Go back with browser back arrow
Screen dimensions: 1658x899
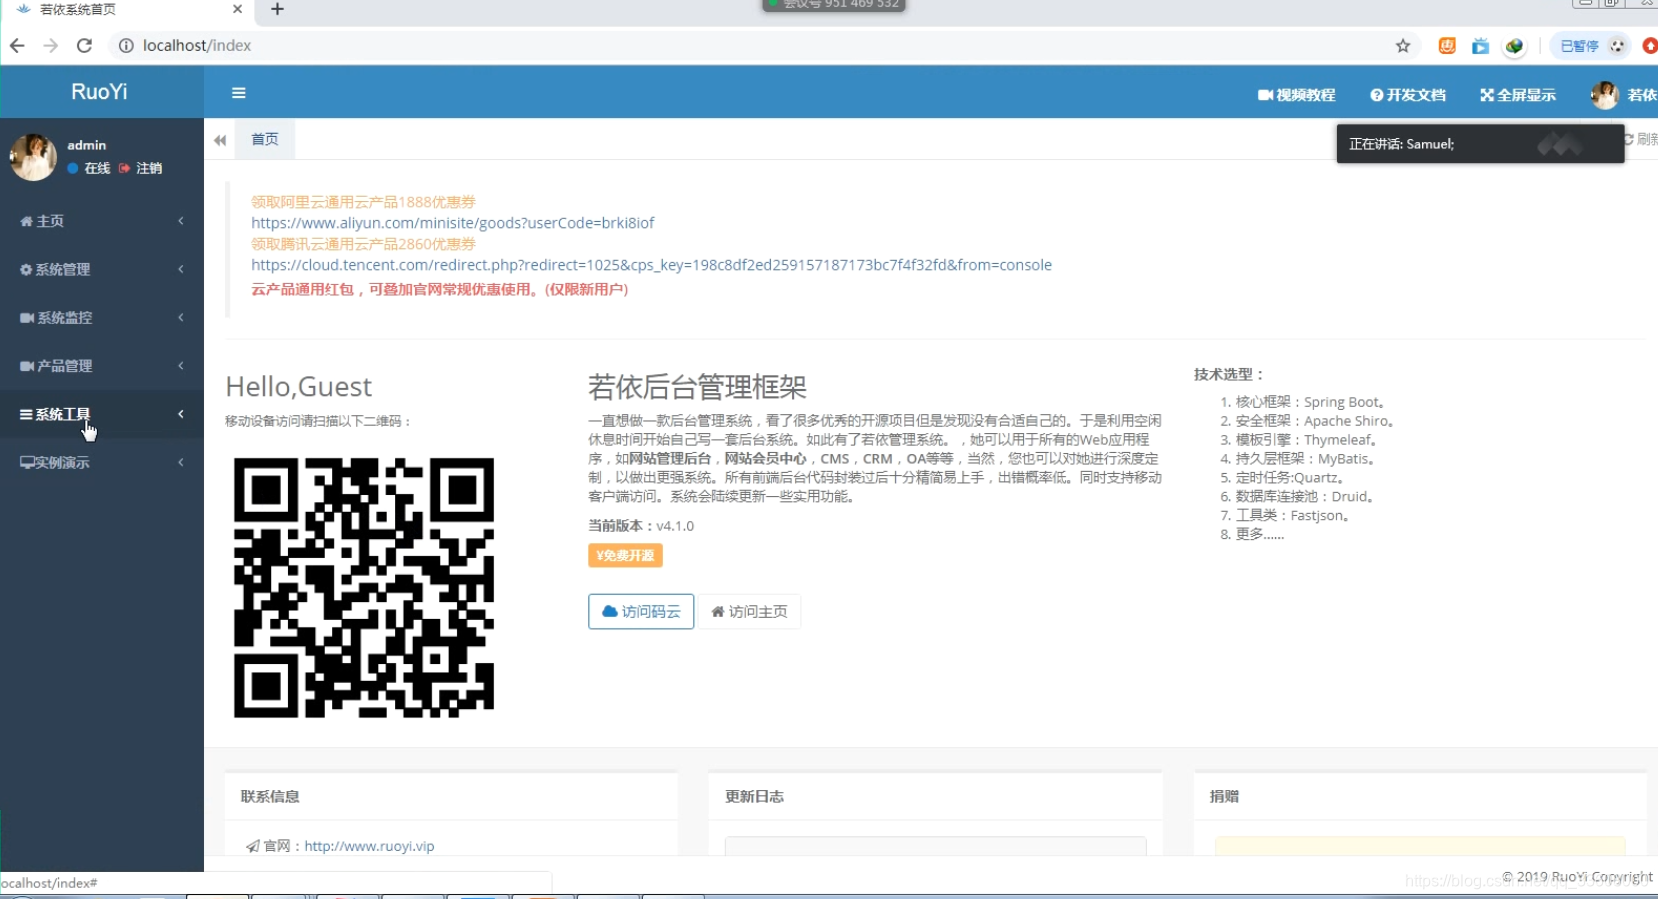(17, 45)
